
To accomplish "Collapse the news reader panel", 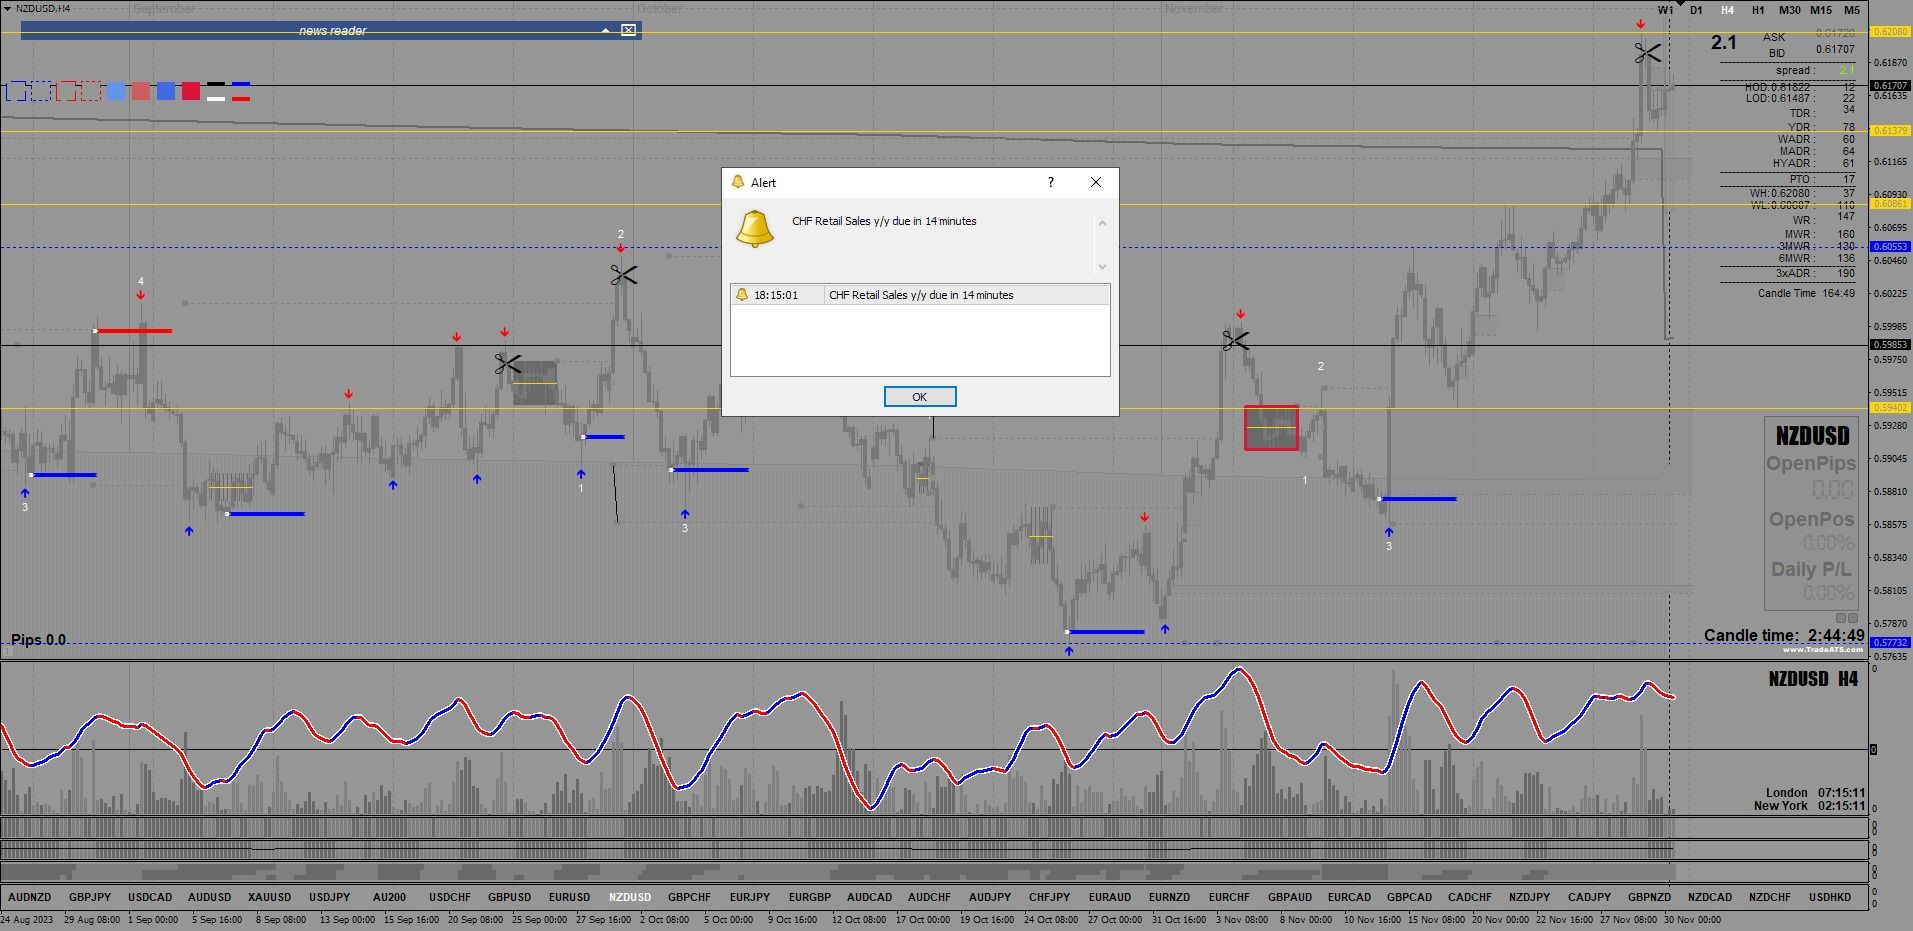I will tap(605, 30).
